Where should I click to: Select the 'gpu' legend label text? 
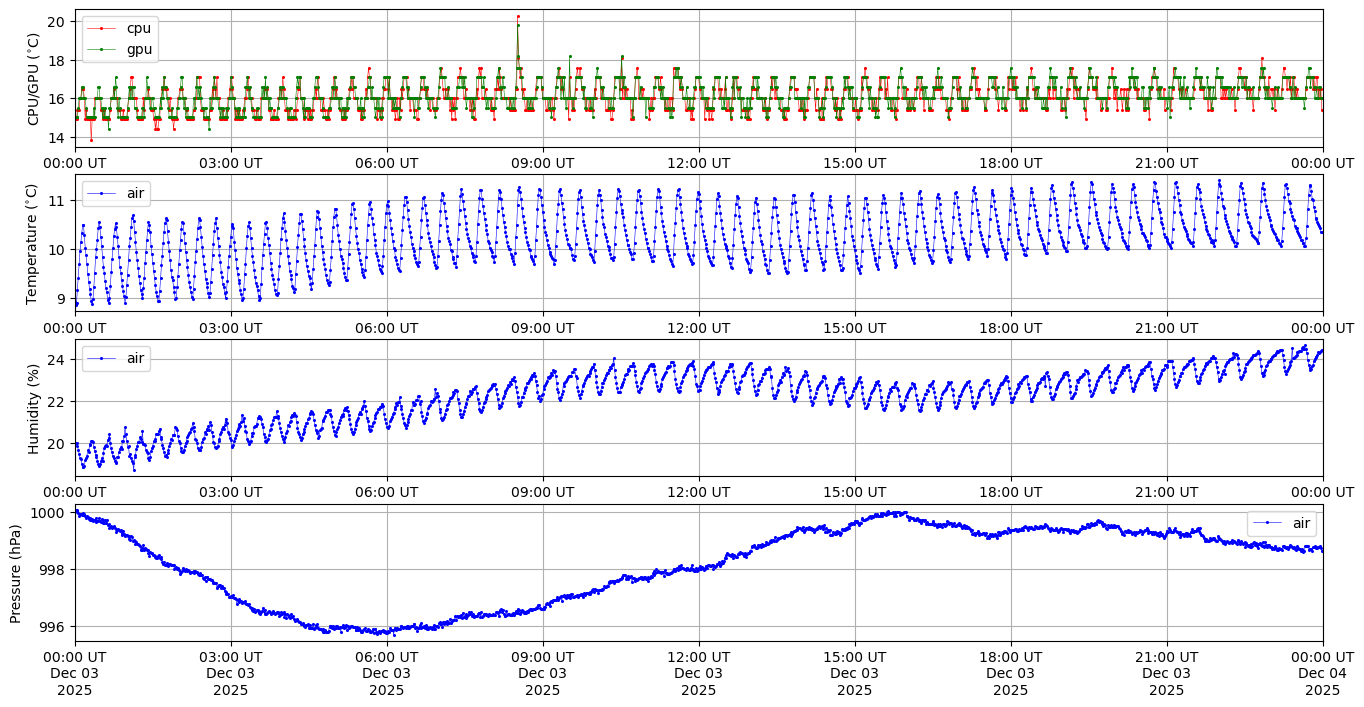[x=139, y=48]
